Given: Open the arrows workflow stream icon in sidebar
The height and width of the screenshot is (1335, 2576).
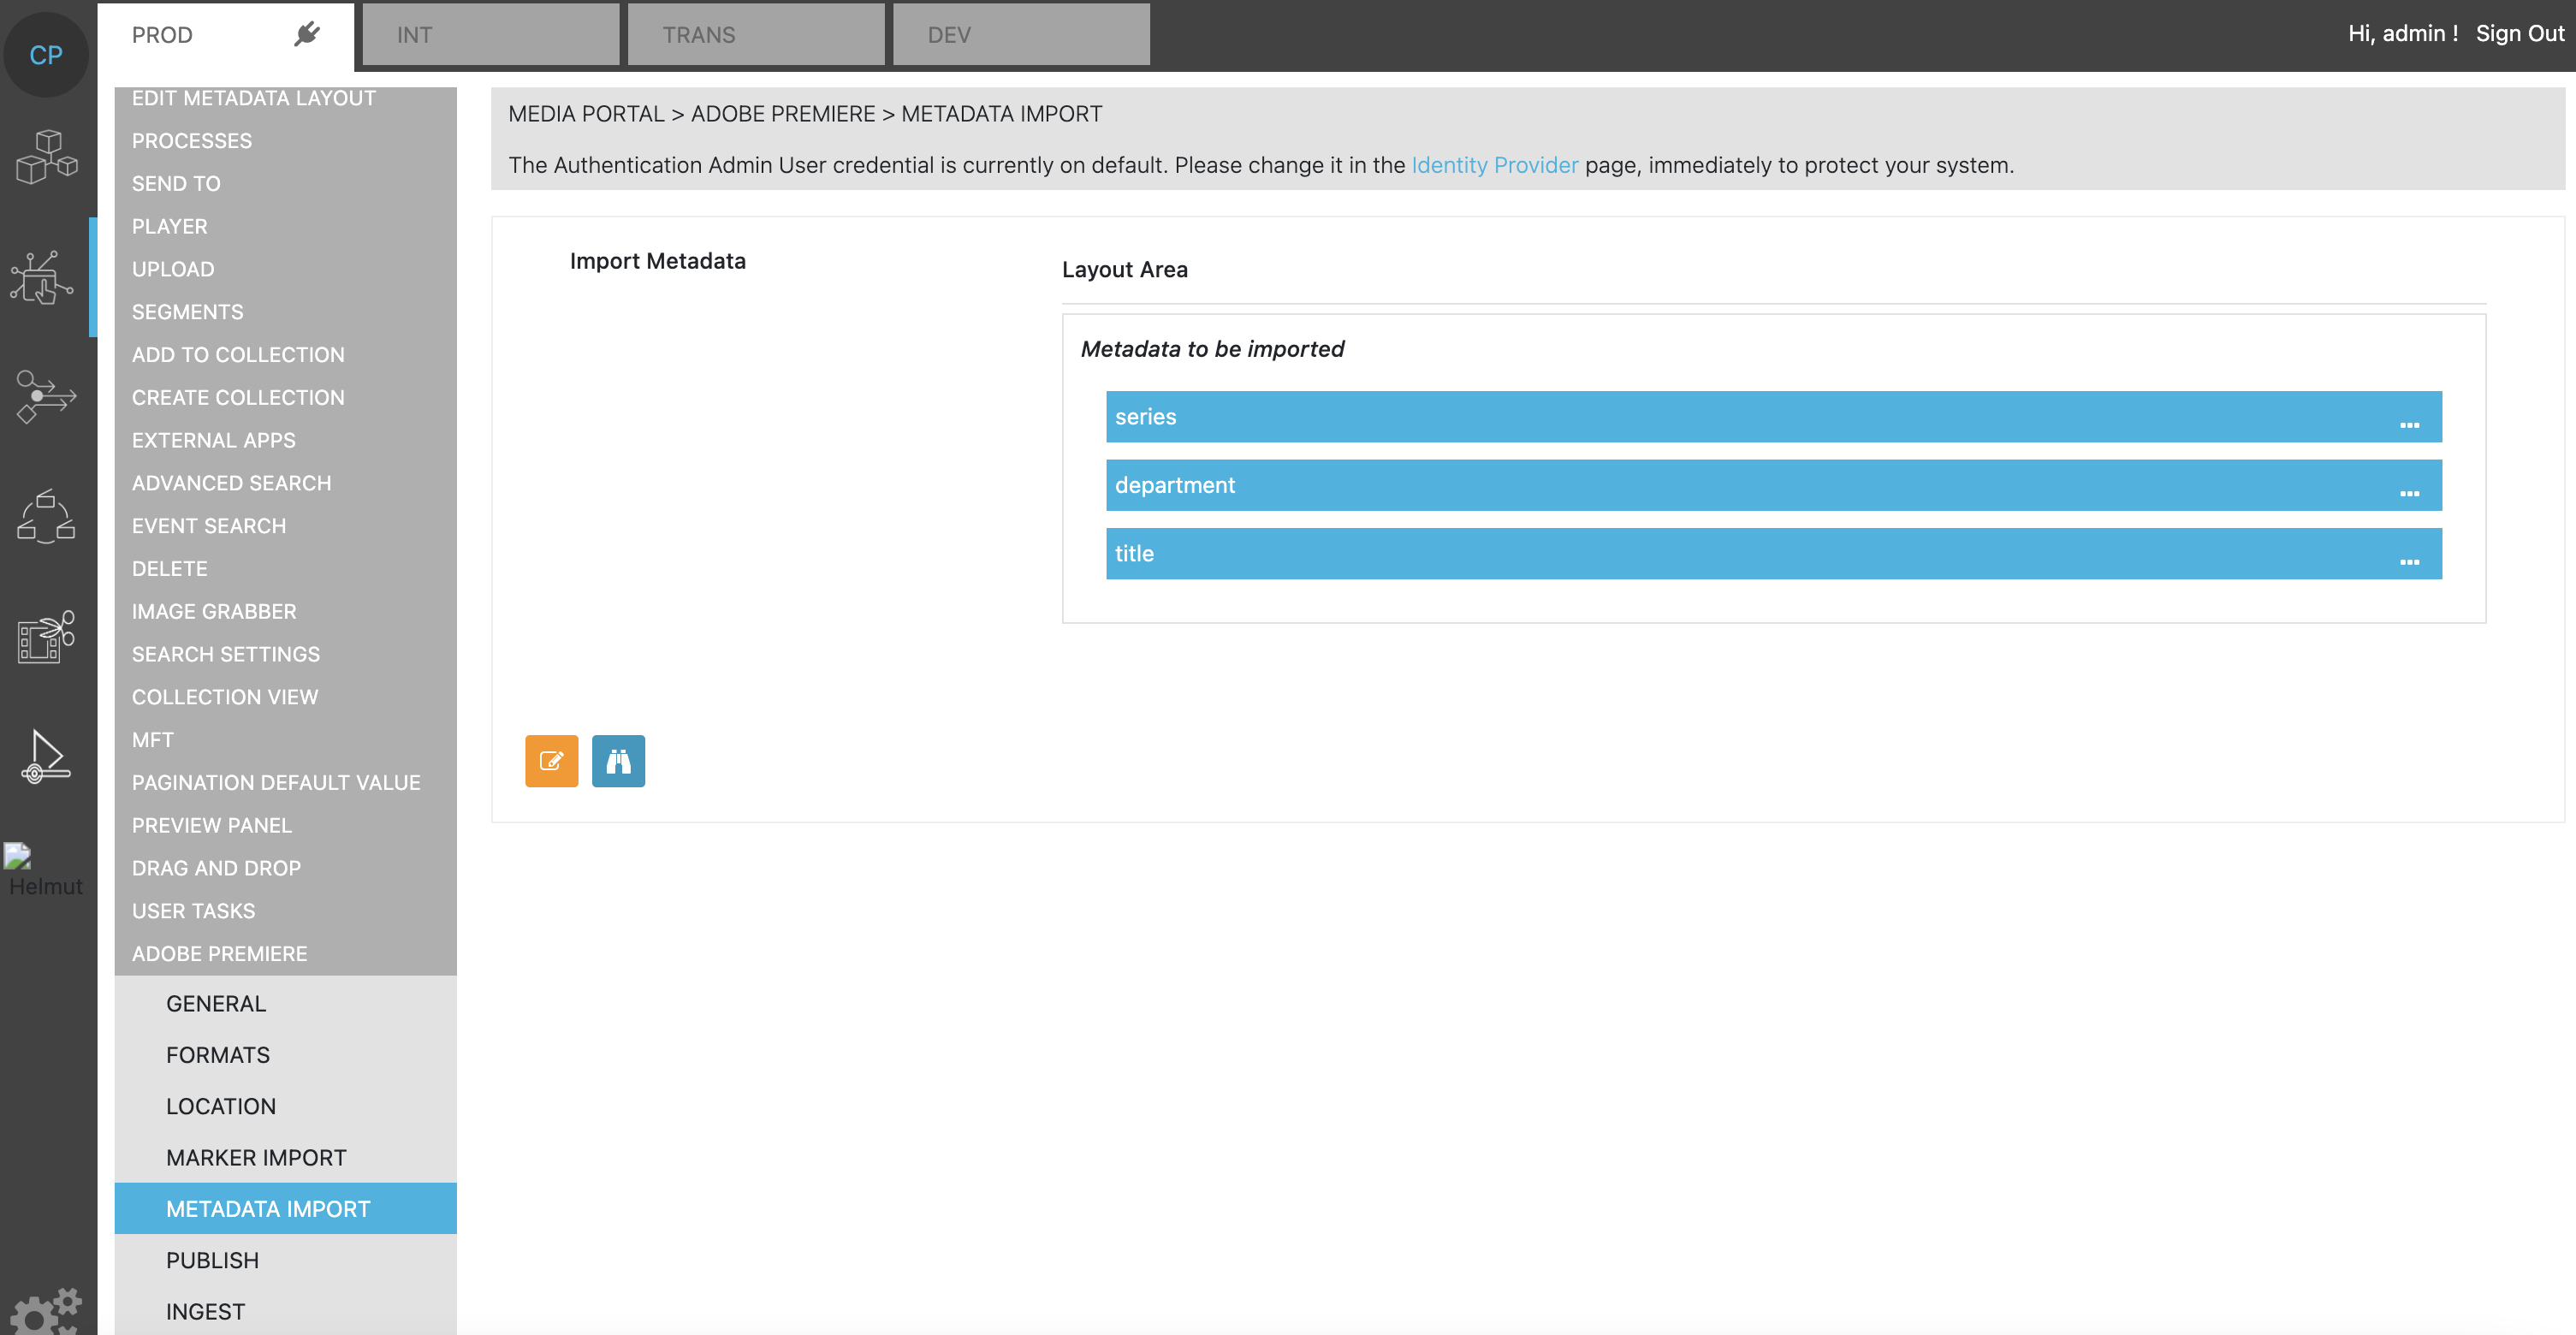Looking at the screenshot, I should click(x=46, y=397).
